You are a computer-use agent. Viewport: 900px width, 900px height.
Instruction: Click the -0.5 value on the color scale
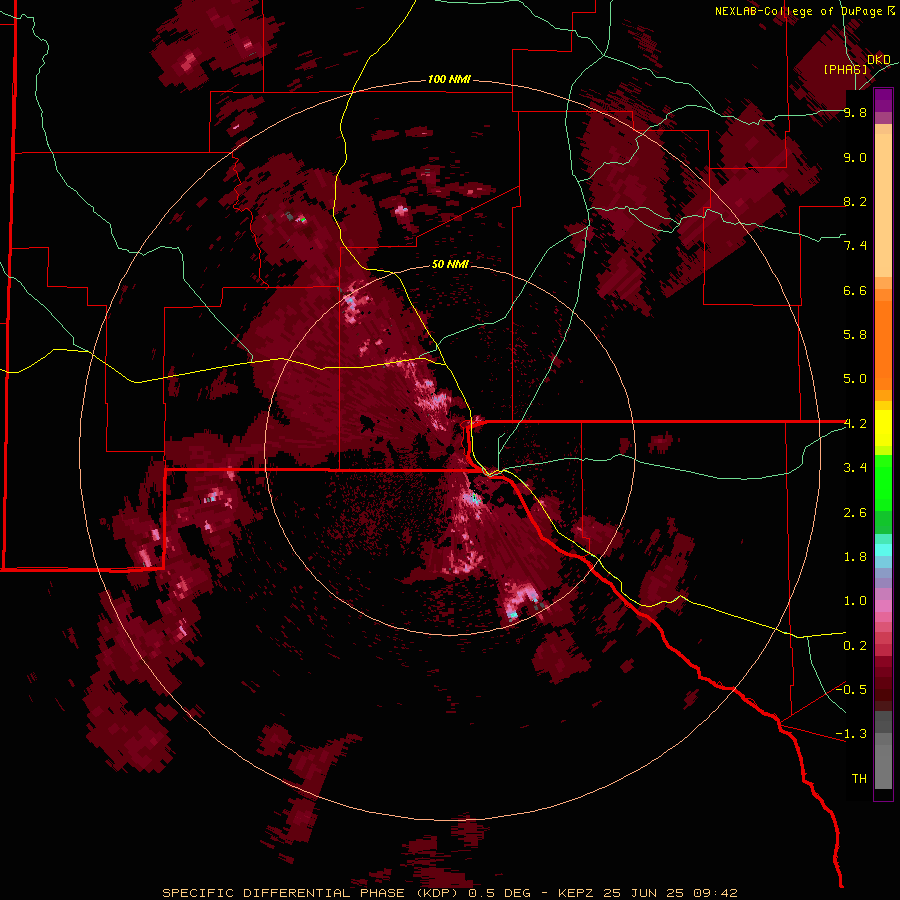851,690
